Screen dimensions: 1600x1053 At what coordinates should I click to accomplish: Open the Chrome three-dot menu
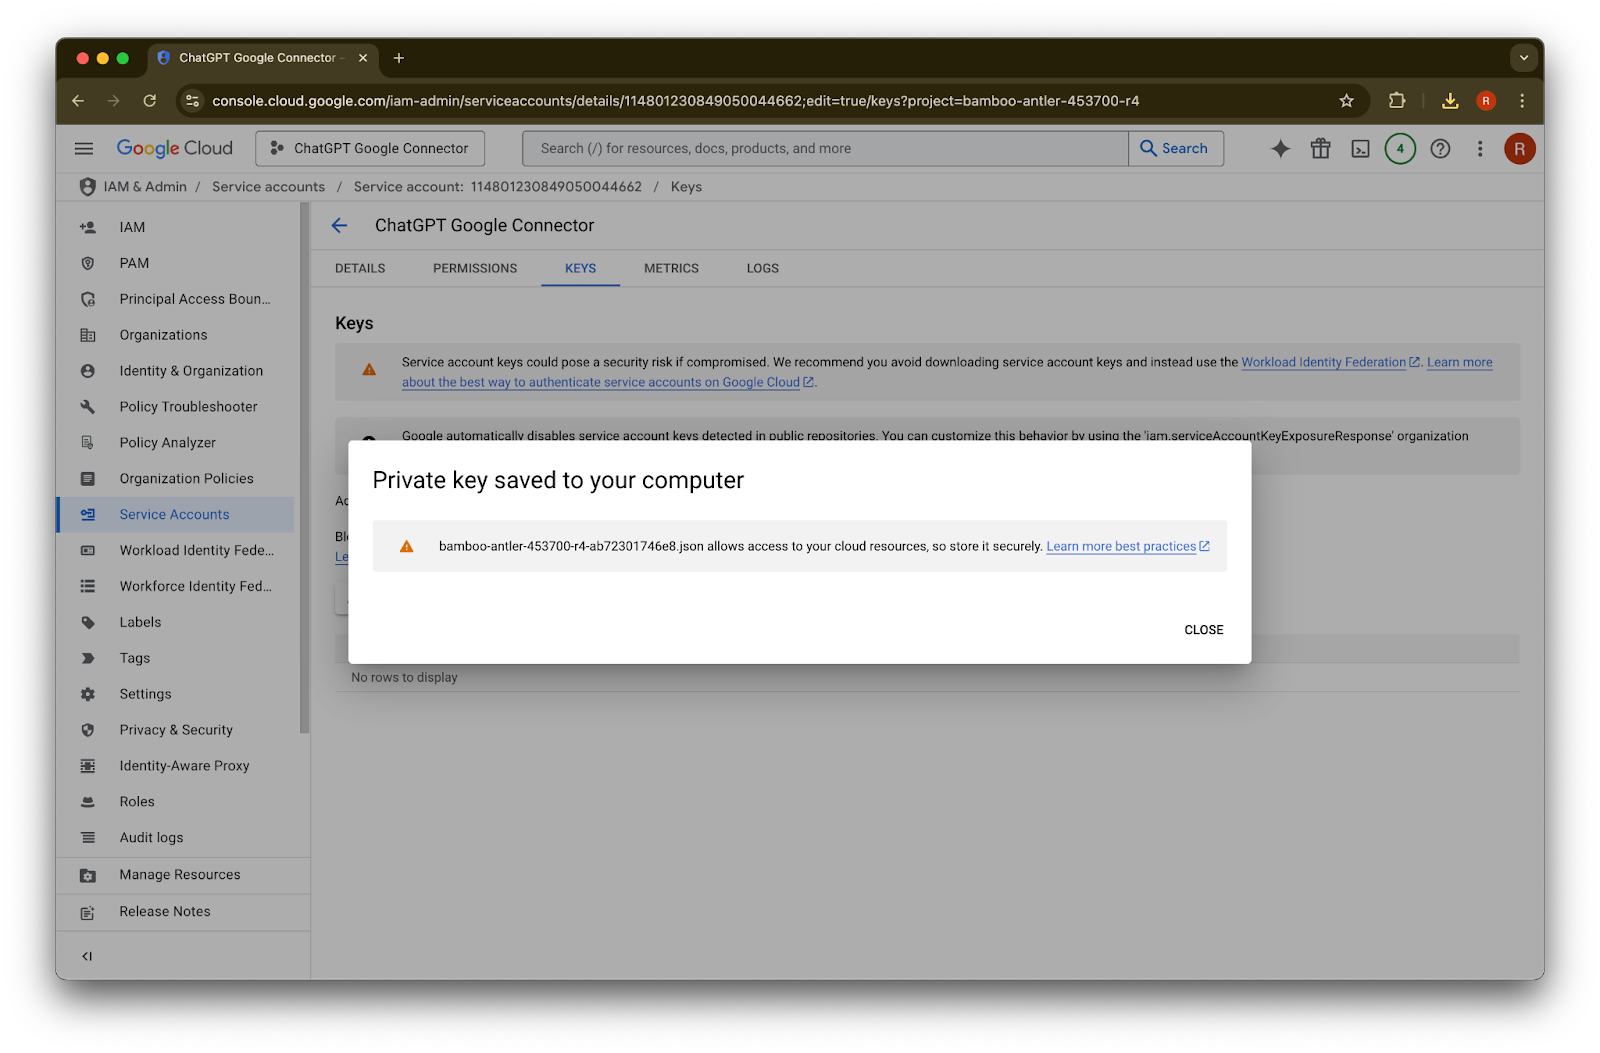(1522, 101)
